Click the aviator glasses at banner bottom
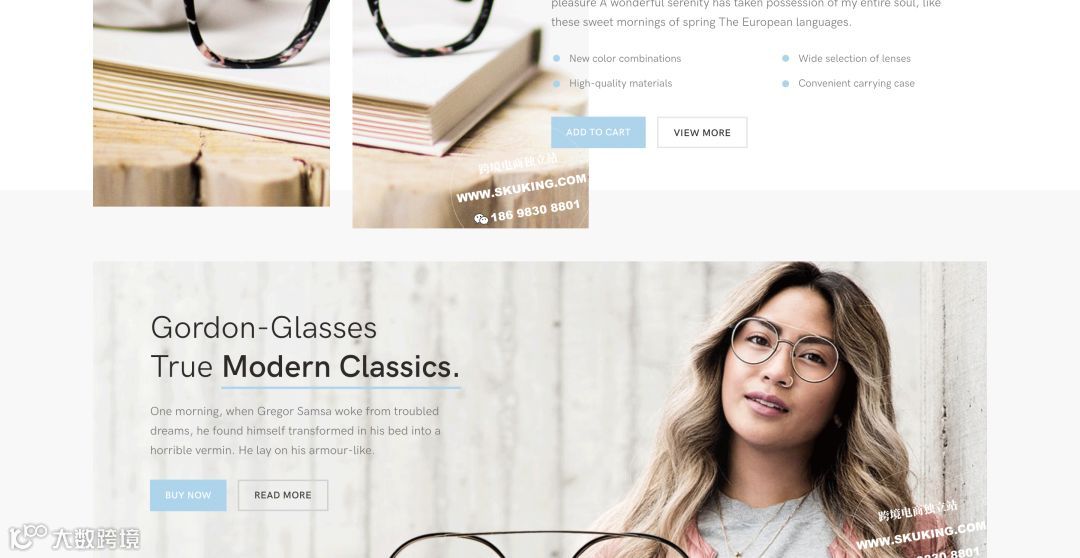This screenshot has height=558, width=1080. (537, 544)
